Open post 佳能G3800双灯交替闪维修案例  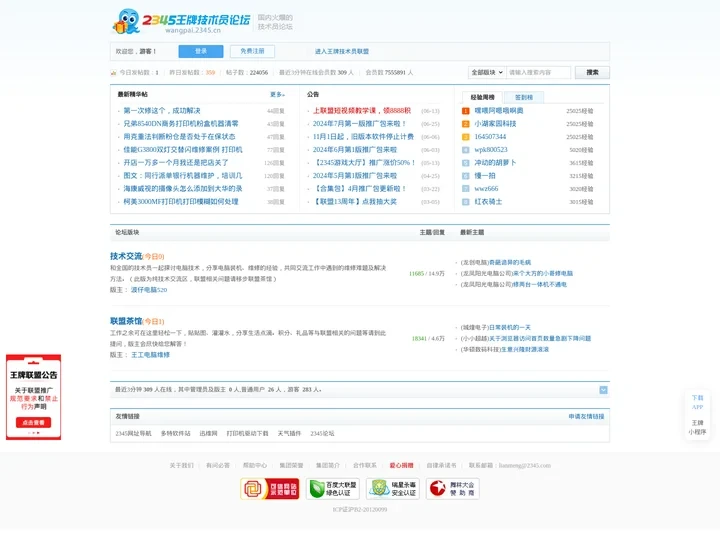point(183,149)
